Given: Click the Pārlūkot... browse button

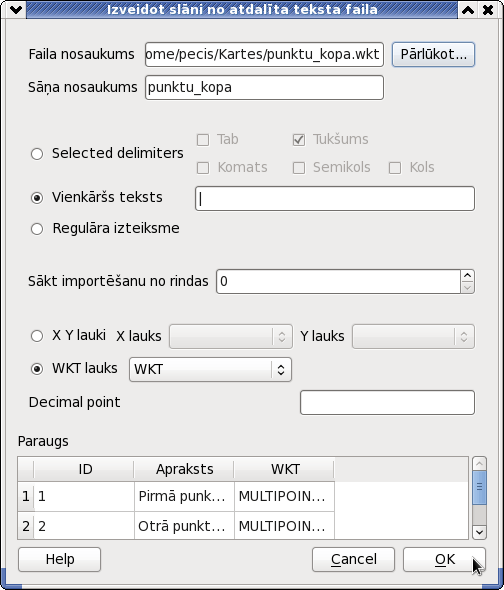Looking at the screenshot, I should [433, 55].
